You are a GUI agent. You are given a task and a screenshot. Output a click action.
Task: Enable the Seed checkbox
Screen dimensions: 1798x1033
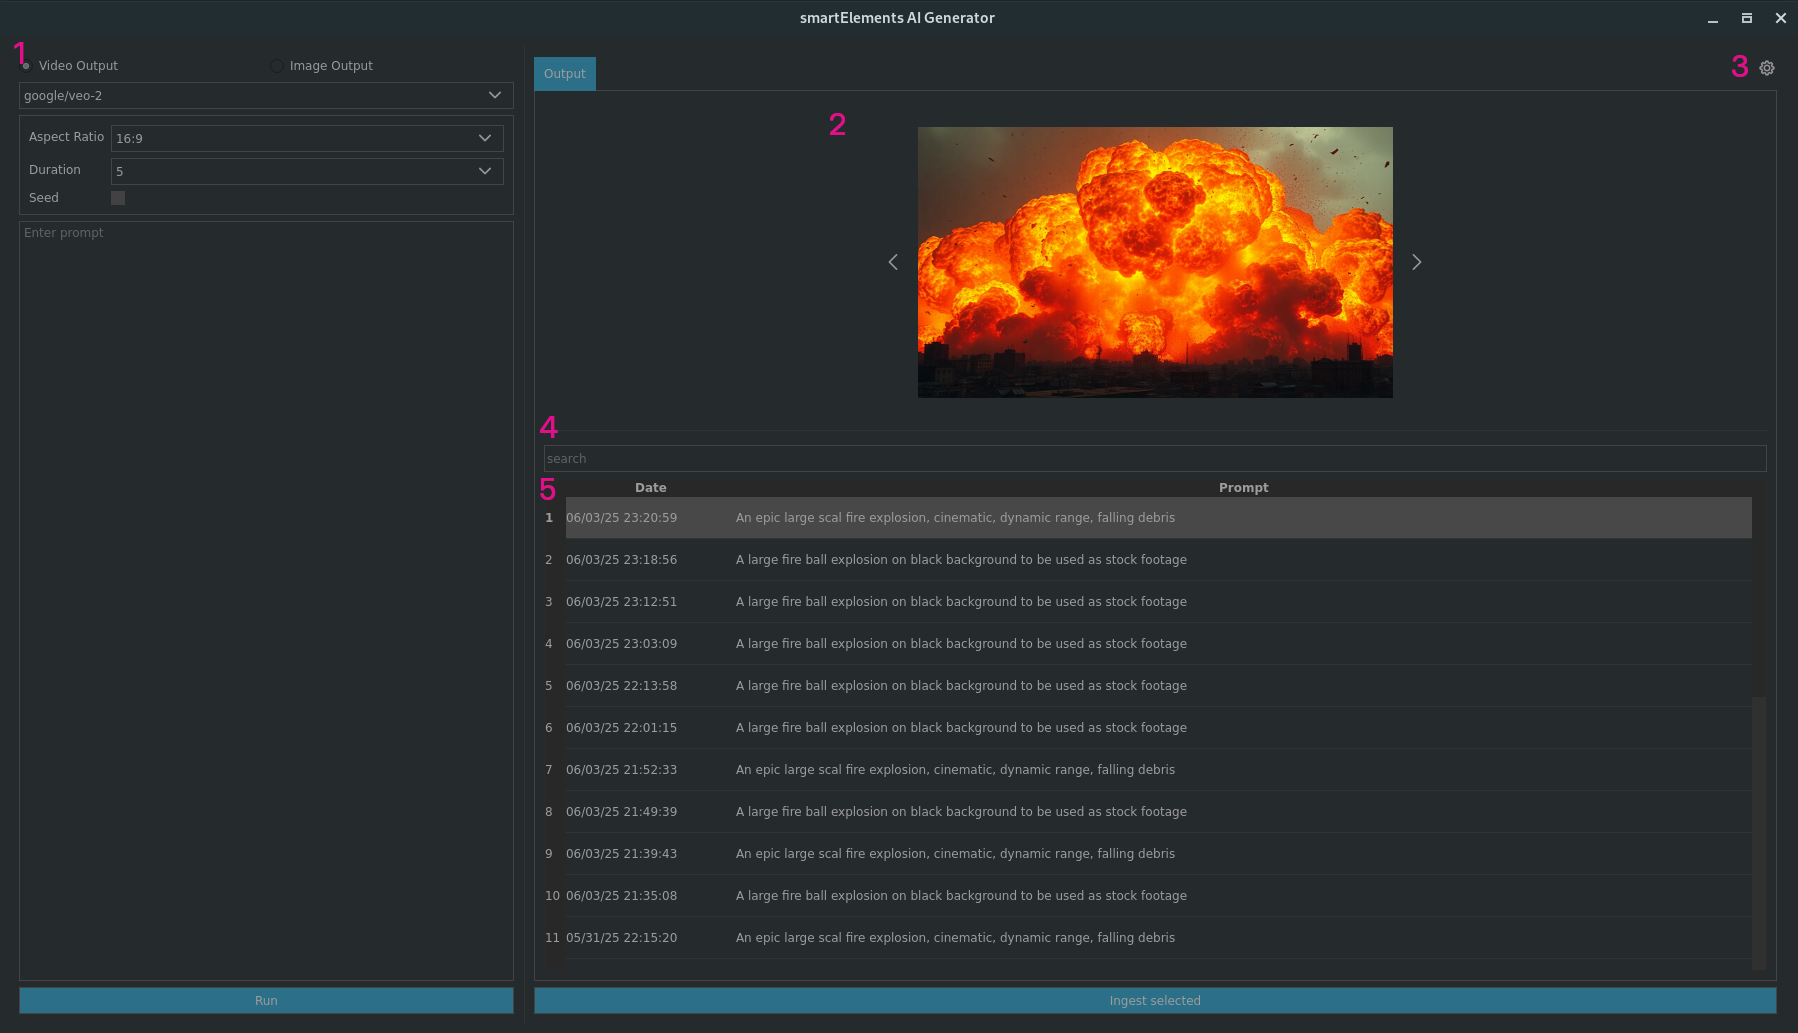tap(118, 198)
